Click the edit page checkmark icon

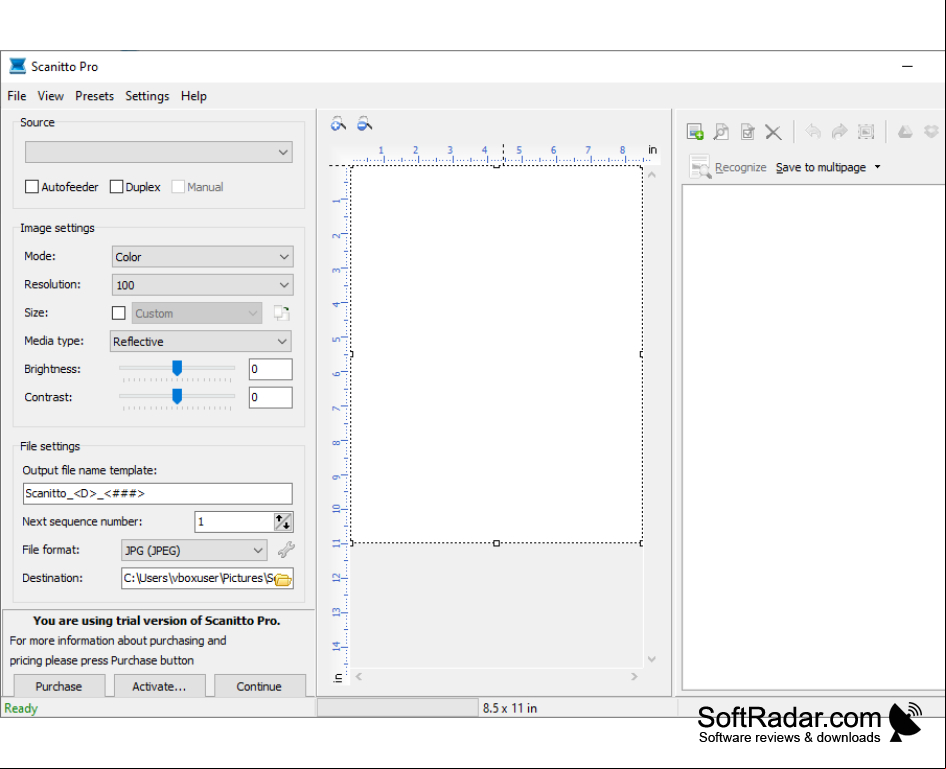(748, 131)
